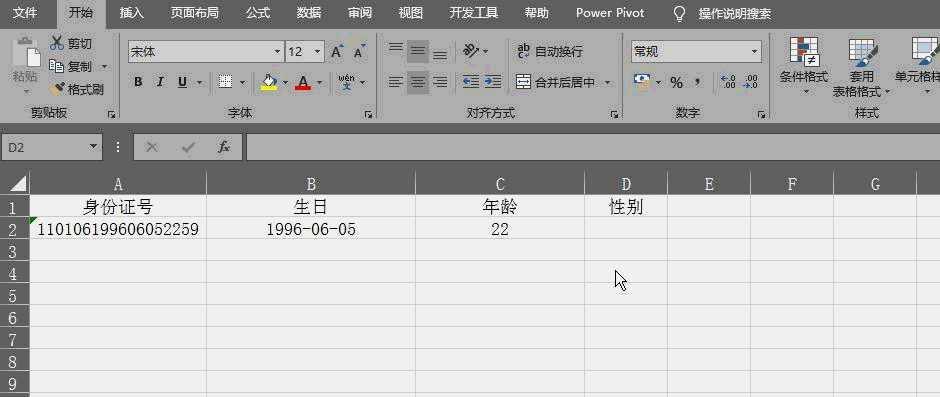Click 自动换行 wrap text button
This screenshot has width=940, height=397.
click(550, 52)
